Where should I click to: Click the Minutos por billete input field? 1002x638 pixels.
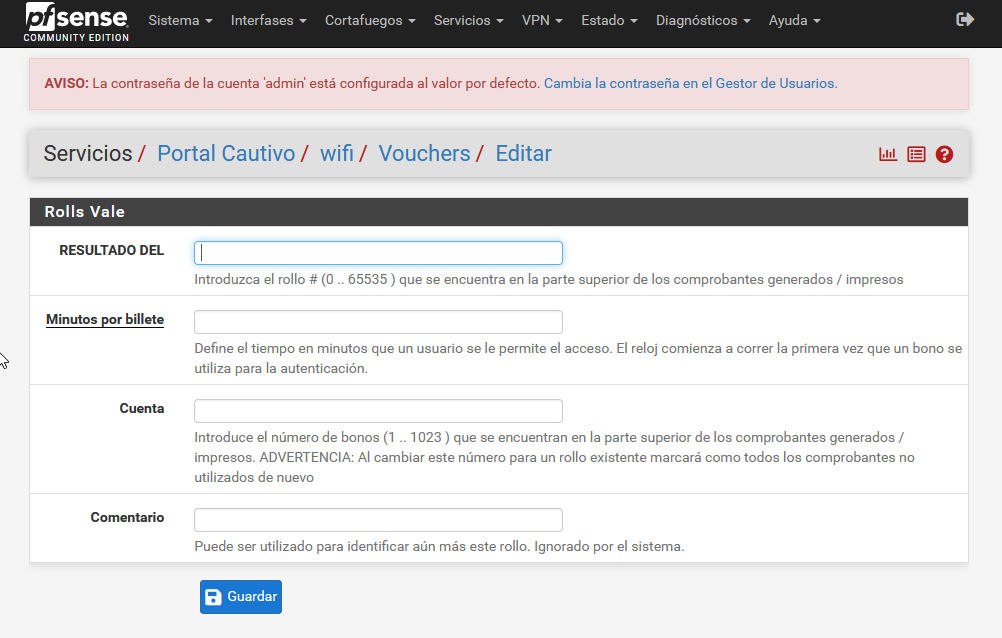click(378, 322)
